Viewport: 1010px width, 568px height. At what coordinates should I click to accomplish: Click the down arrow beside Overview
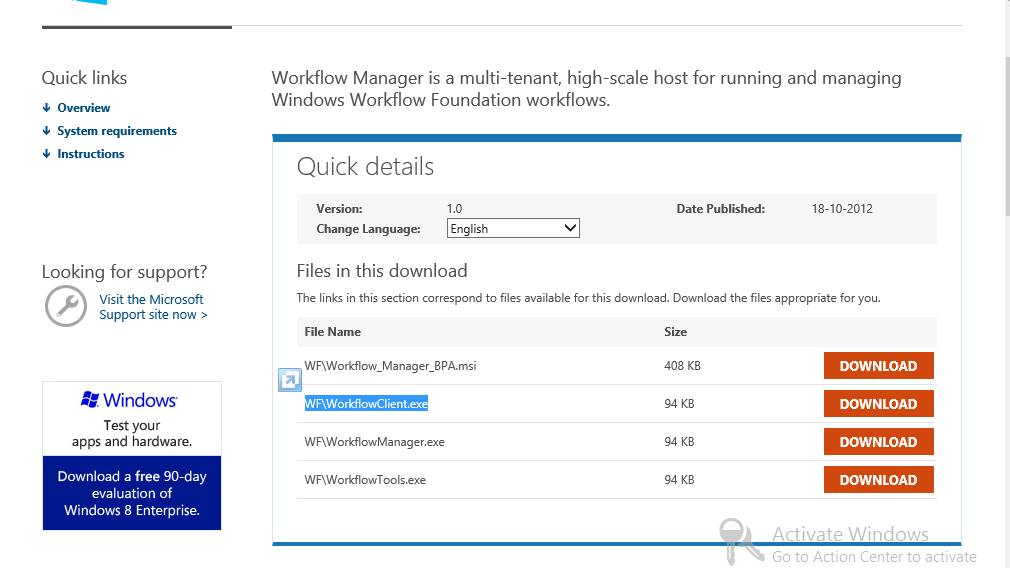pos(46,108)
